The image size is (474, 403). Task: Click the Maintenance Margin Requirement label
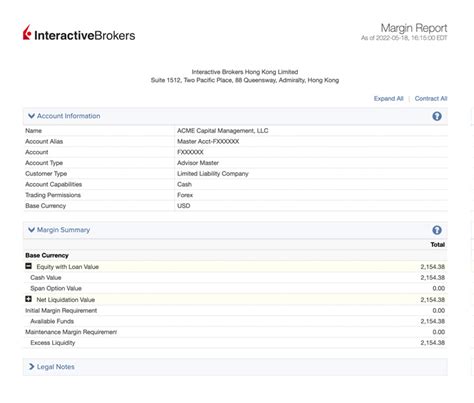tap(71, 332)
